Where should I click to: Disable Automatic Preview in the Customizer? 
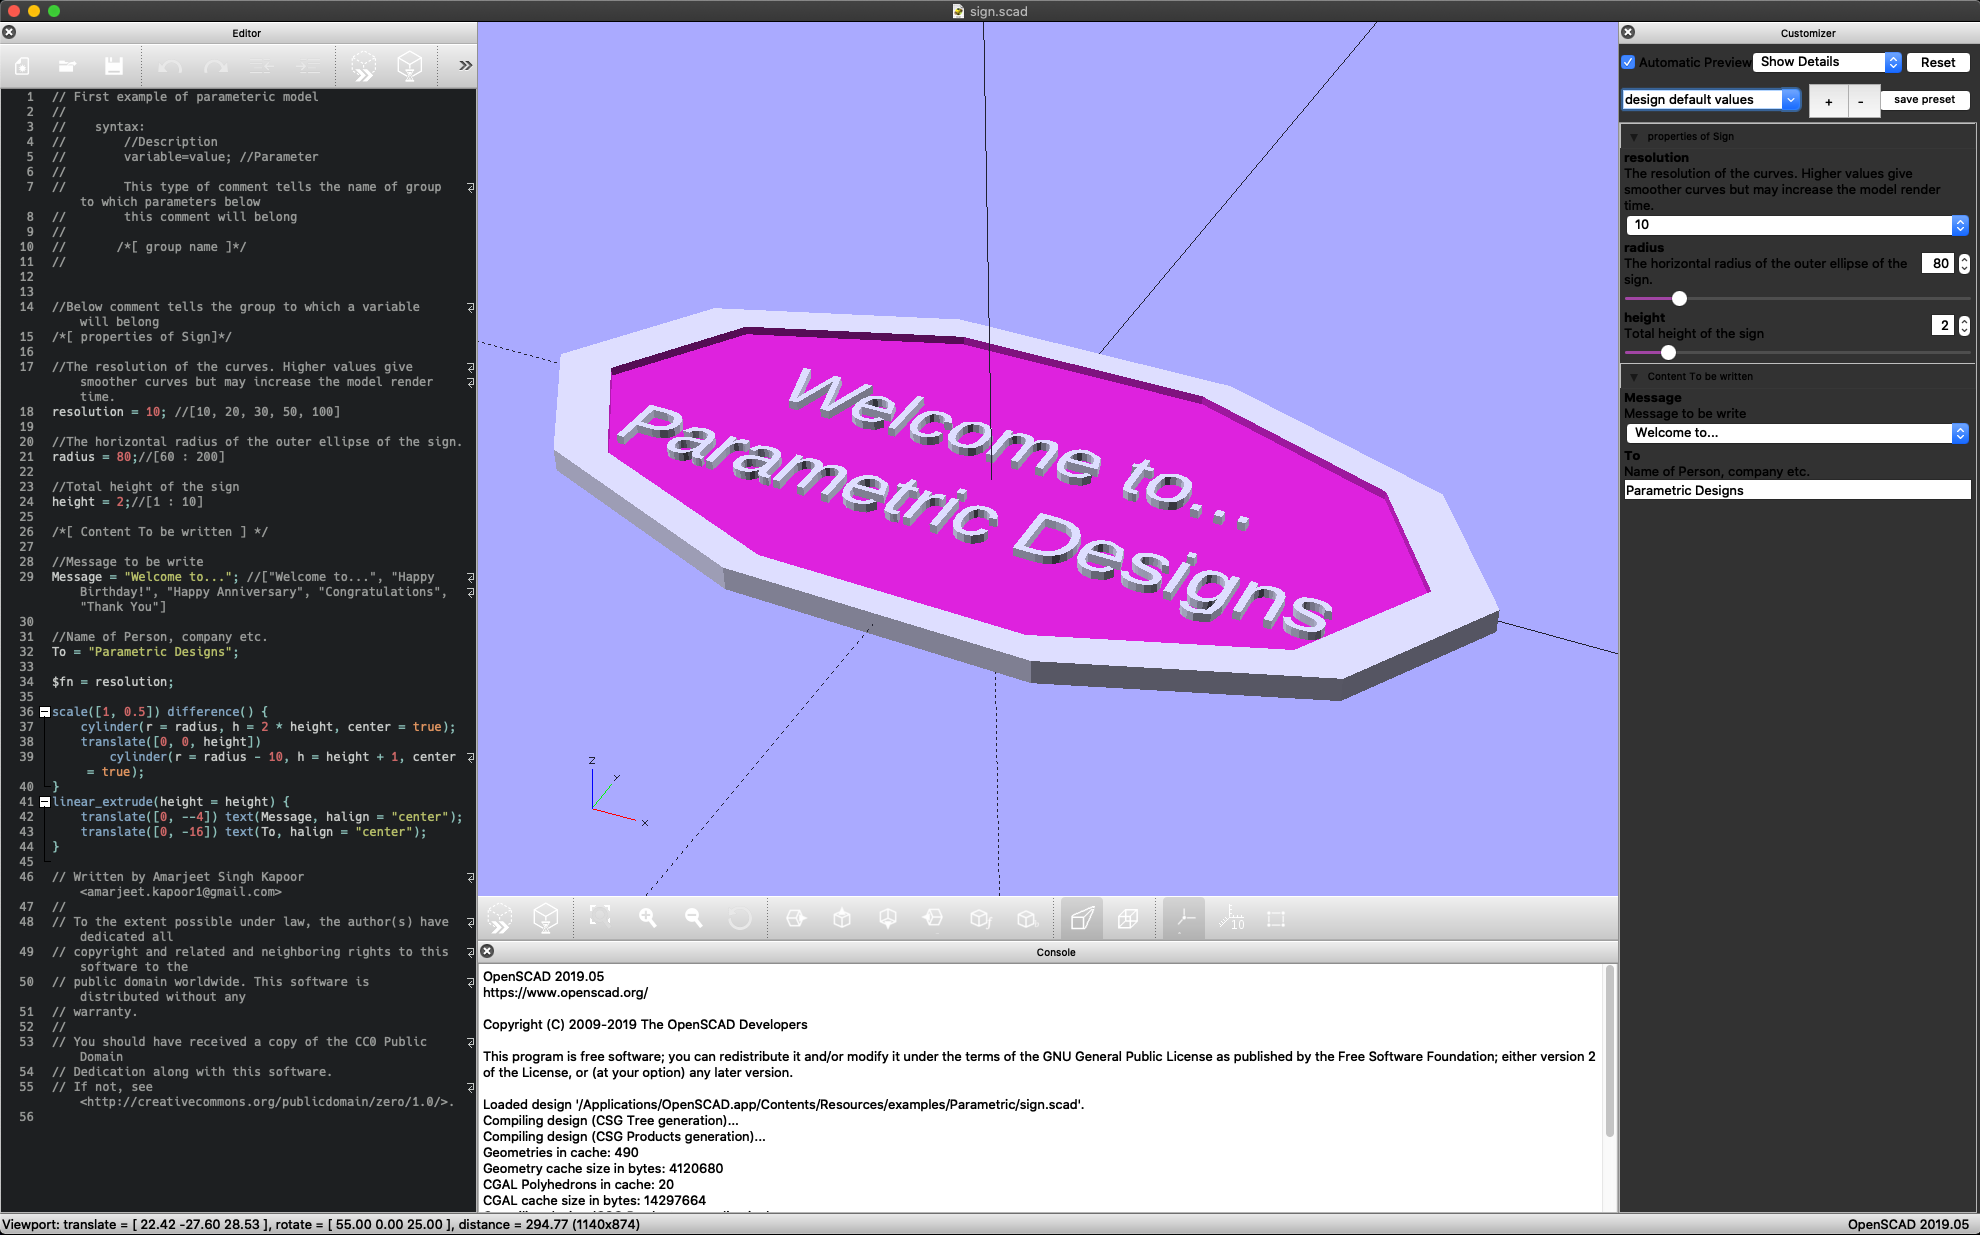pyautogui.click(x=1628, y=62)
